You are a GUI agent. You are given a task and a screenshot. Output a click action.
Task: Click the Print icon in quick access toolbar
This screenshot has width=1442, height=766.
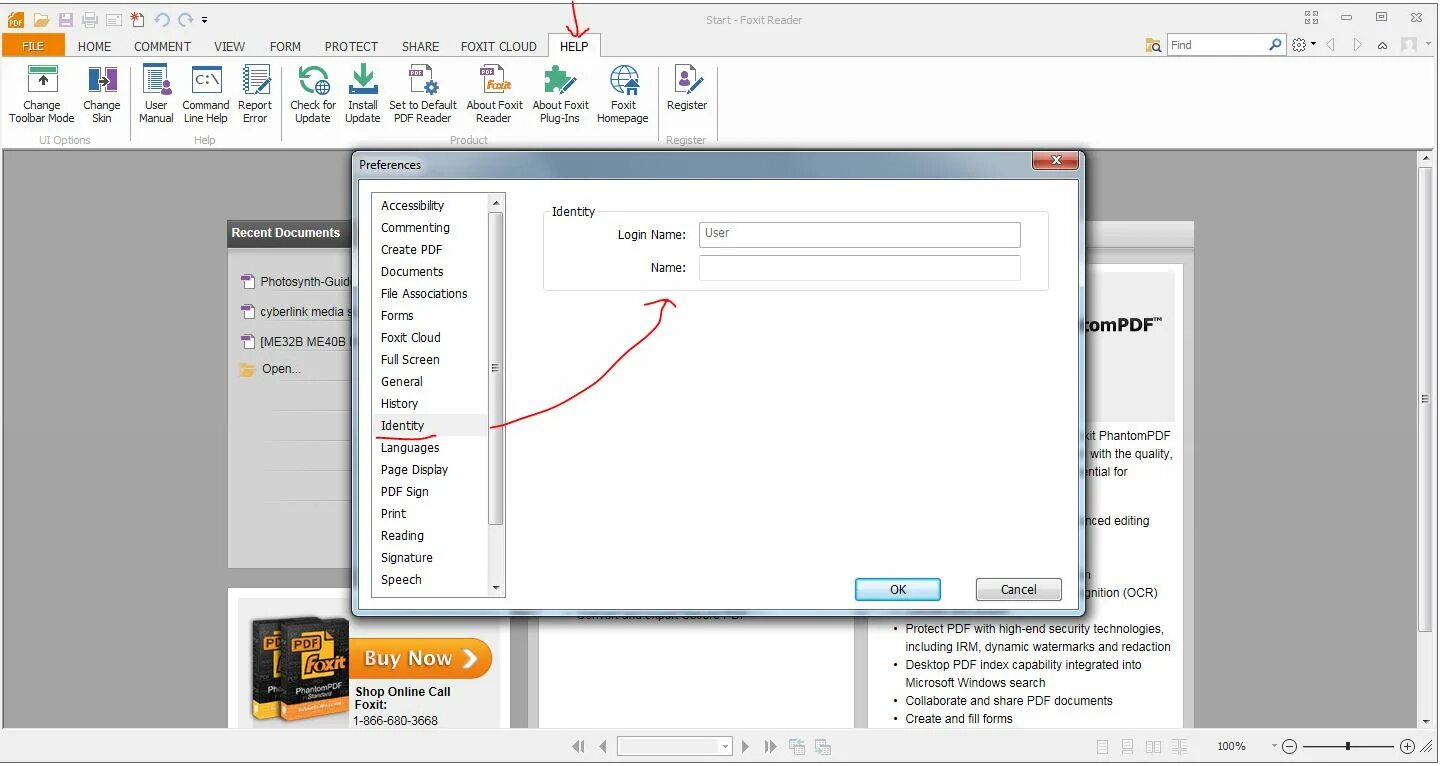point(89,19)
